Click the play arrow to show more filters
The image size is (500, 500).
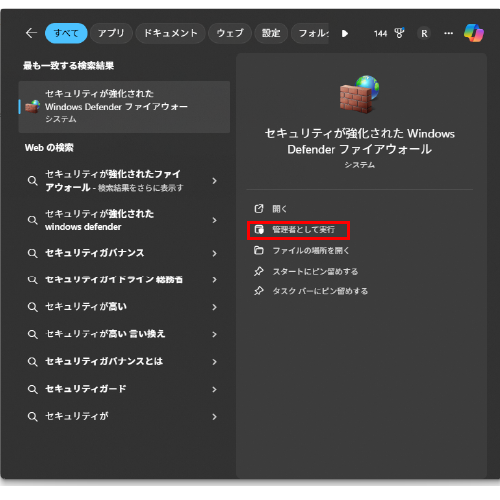[345, 33]
